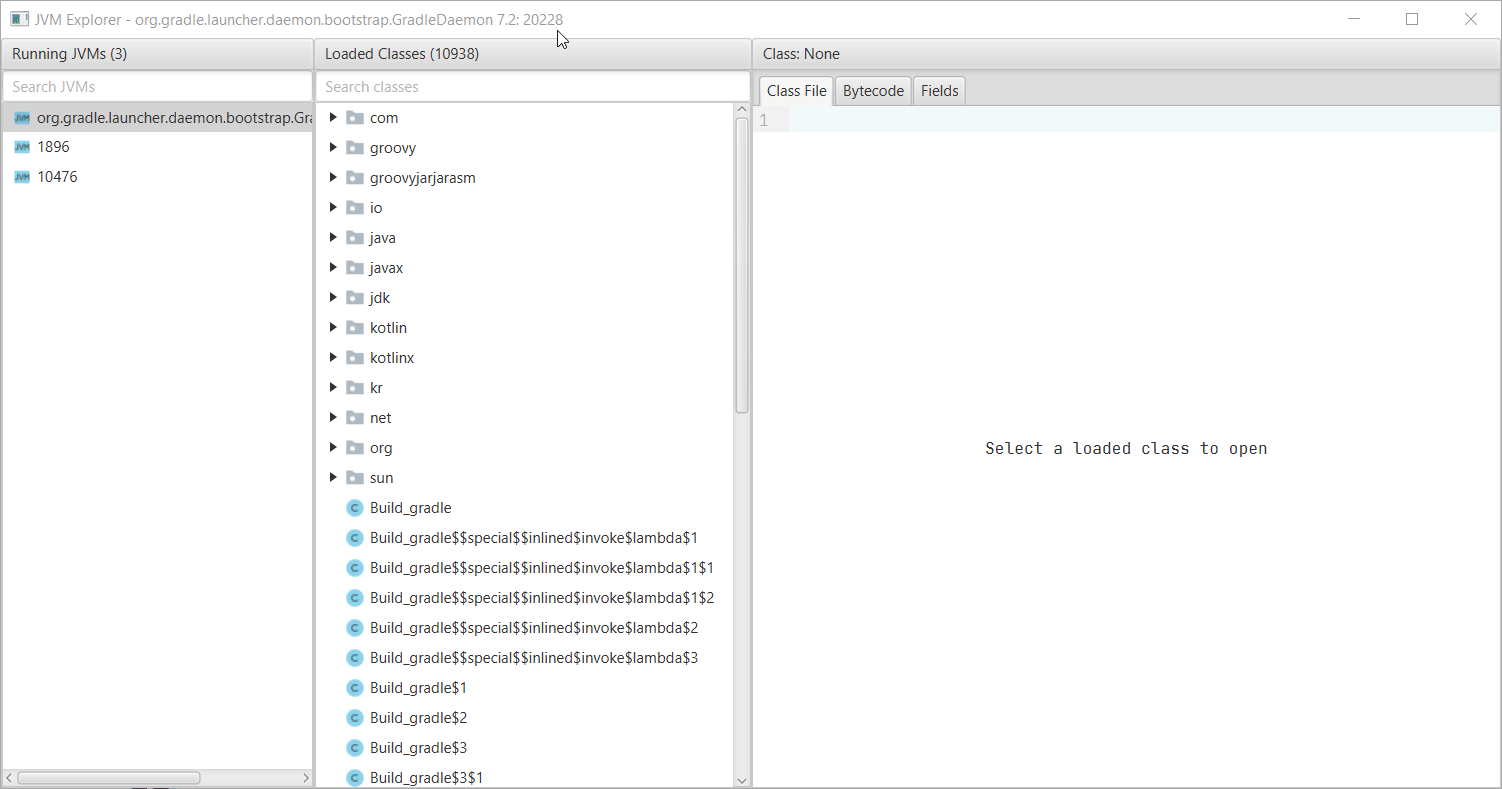
Task: Expand the javax package tree arrow
Action: (333, 268)
